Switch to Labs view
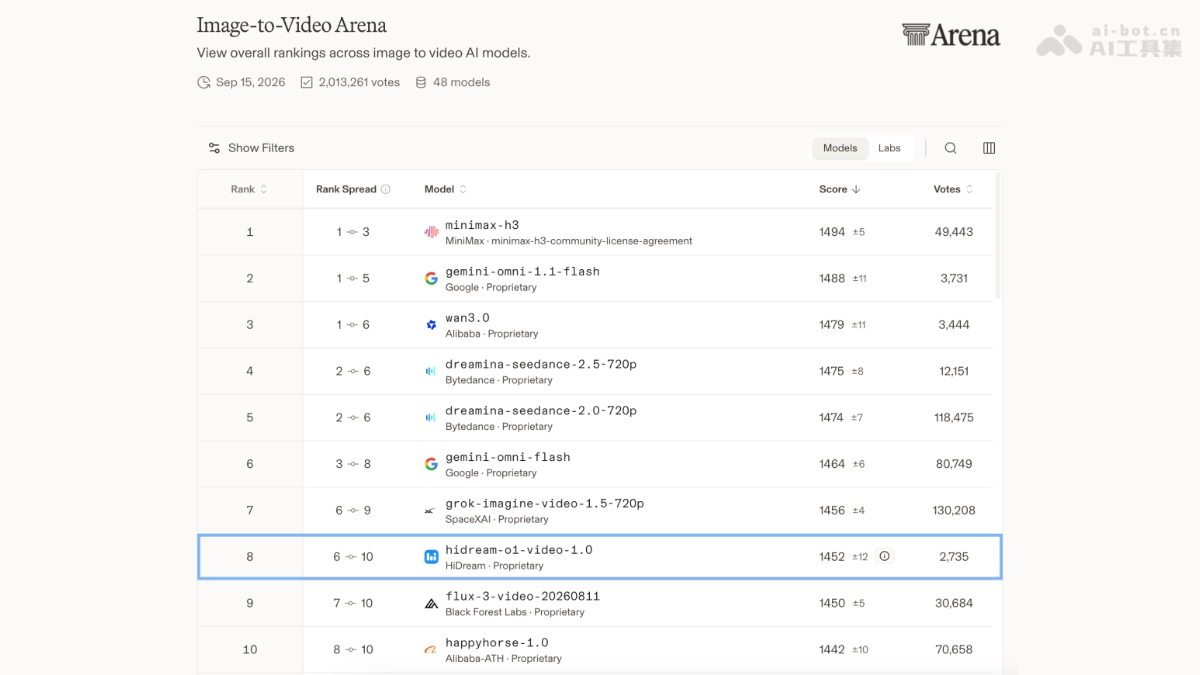1200x675 pixels. (889, 148)
